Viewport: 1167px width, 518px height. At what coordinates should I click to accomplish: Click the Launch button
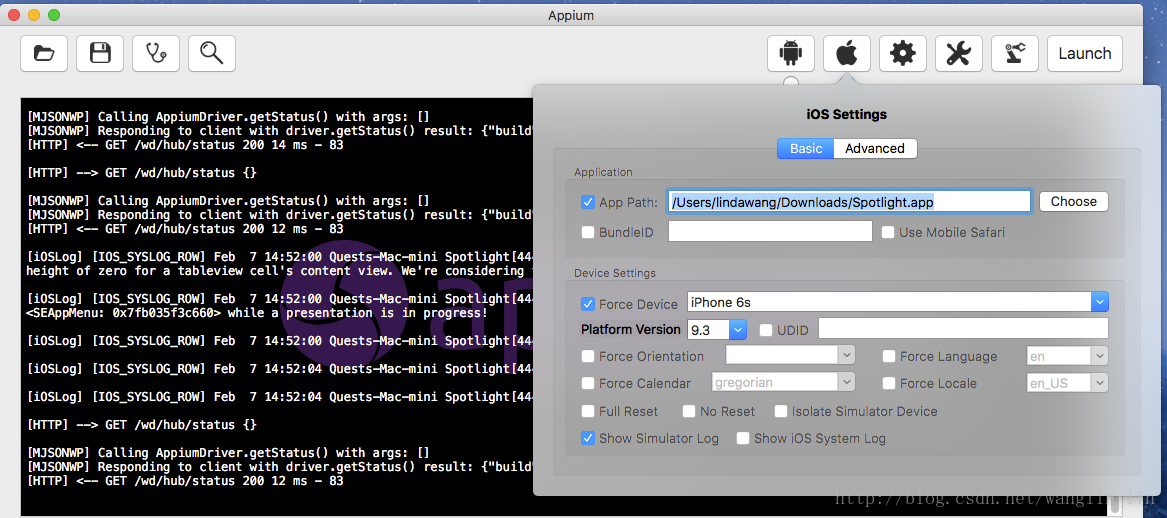click(x=1084, y=54)
